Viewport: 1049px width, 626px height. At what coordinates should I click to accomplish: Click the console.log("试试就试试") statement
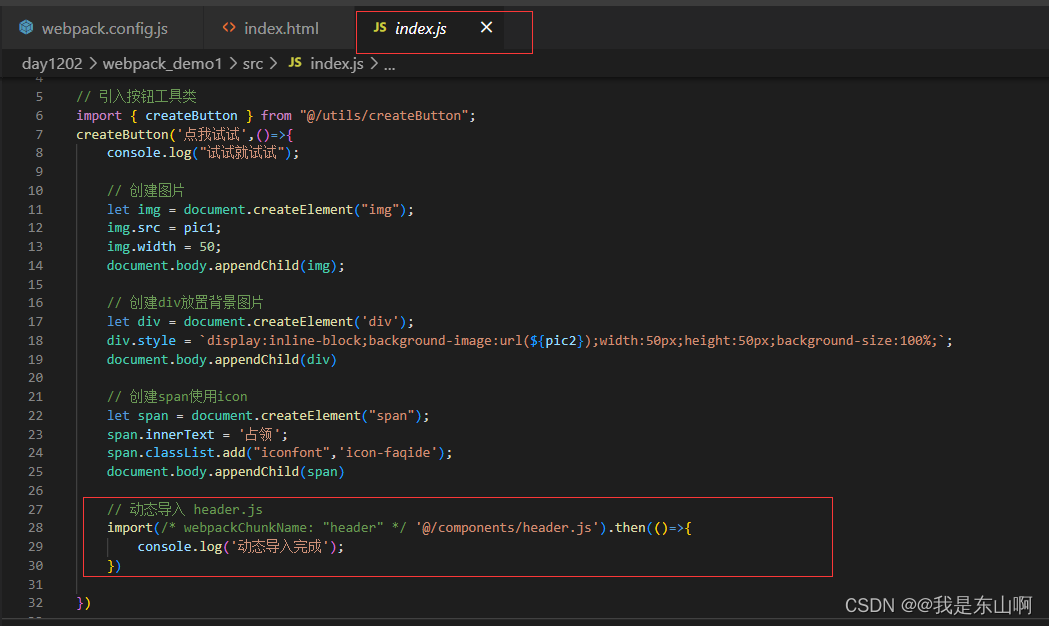coord(203,153)
